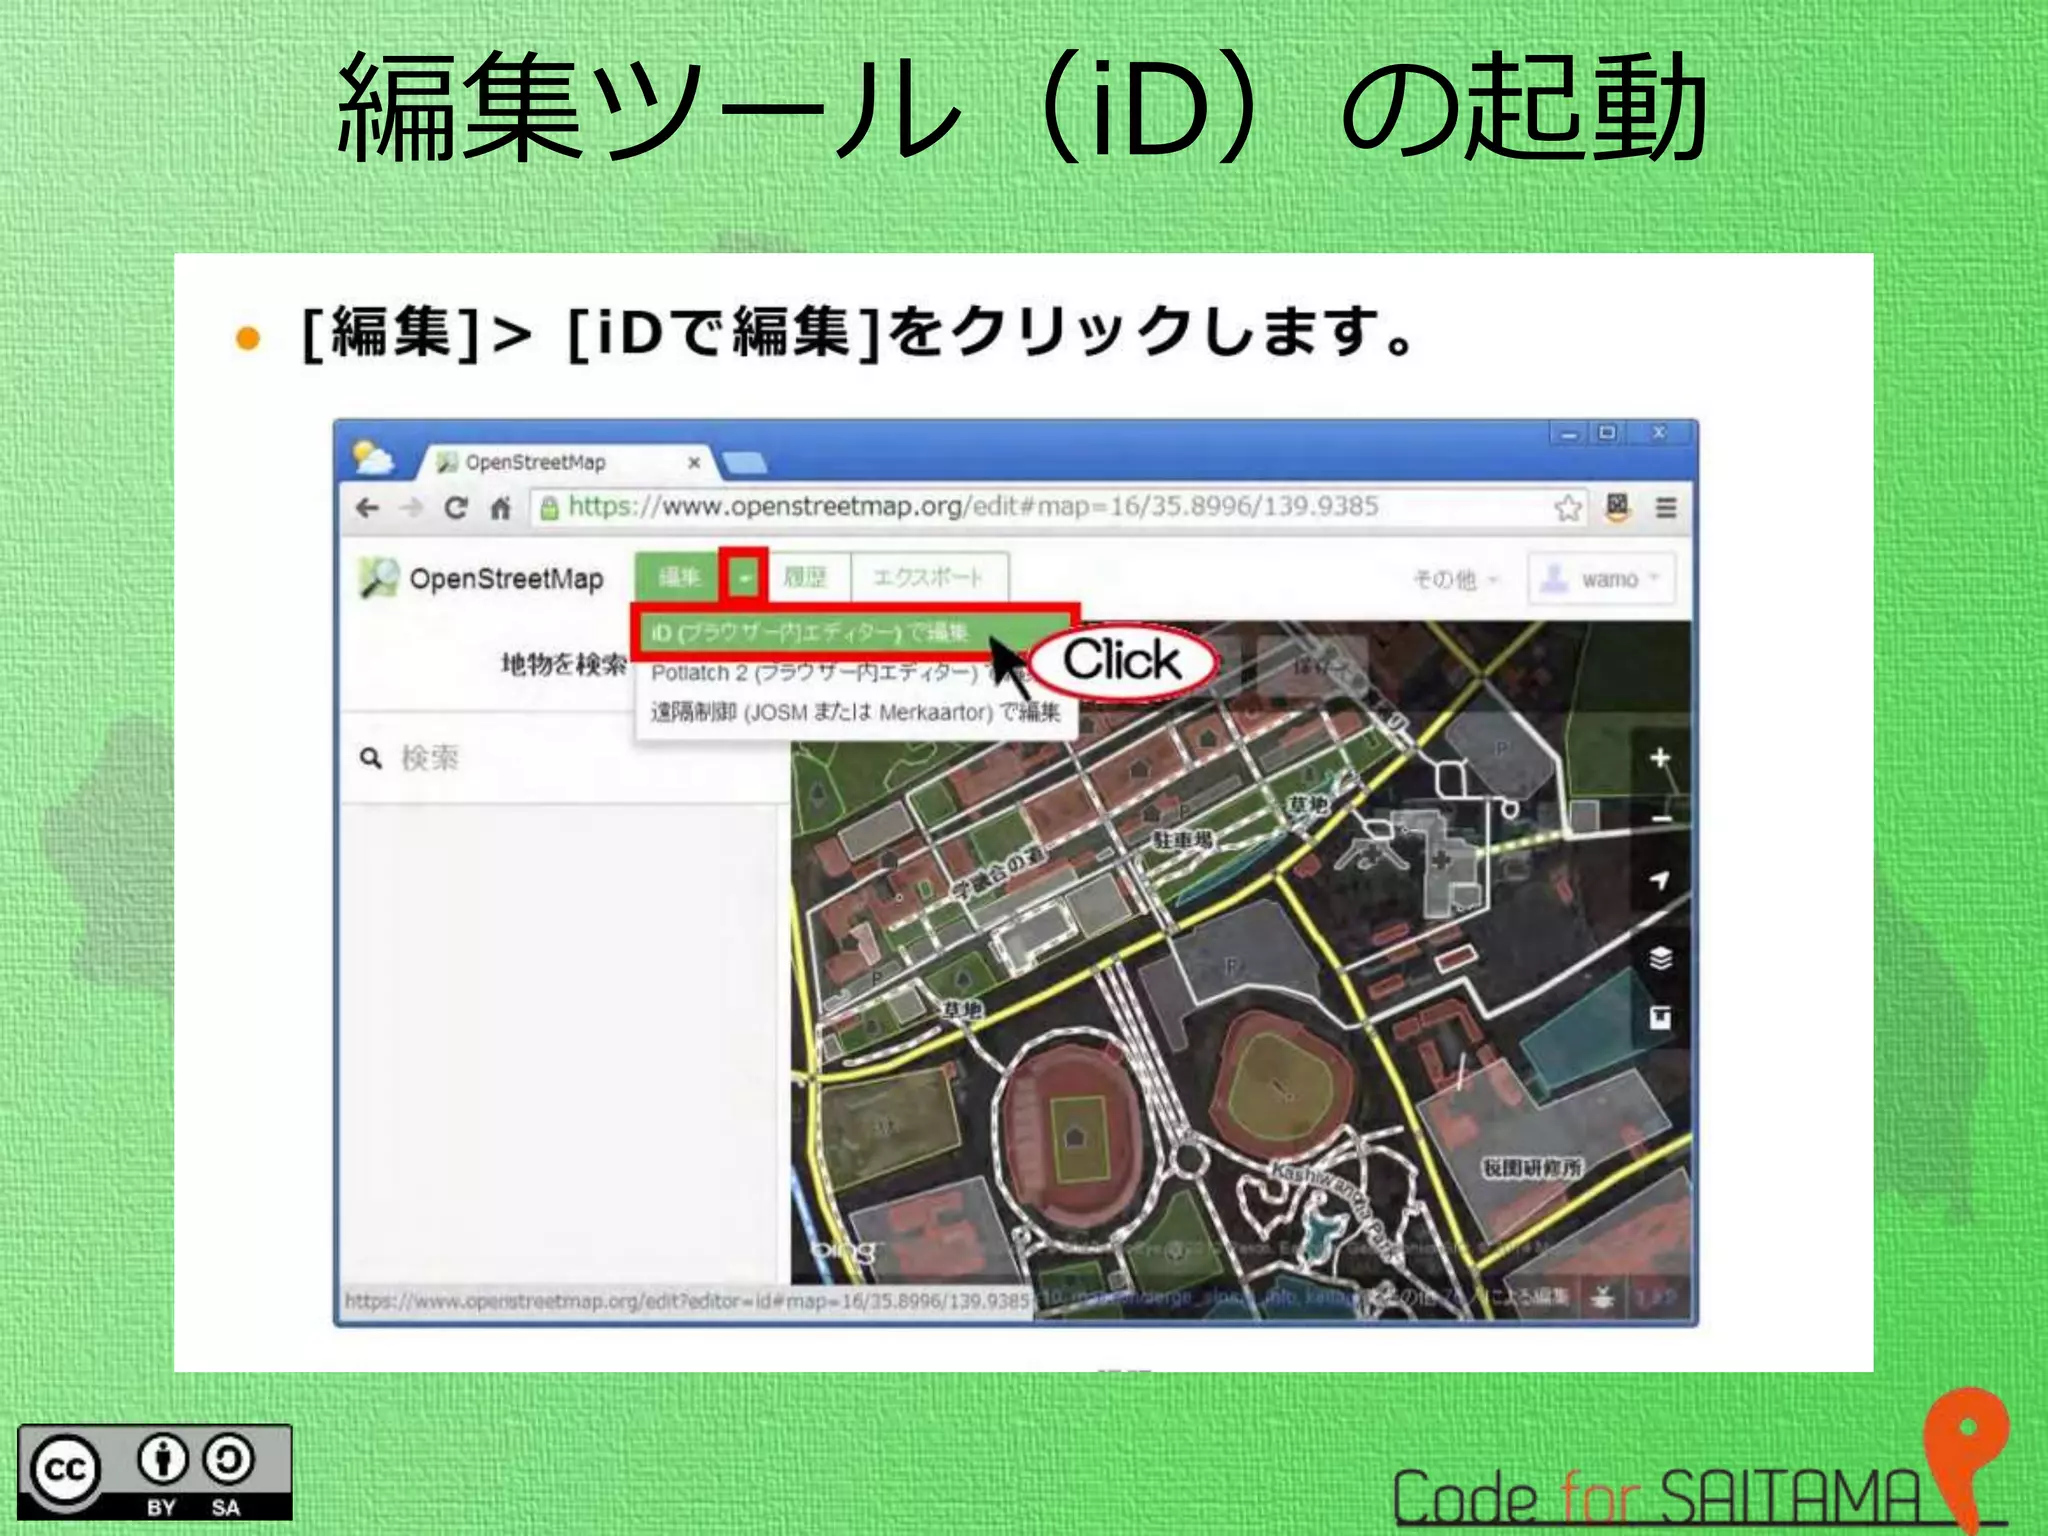
Task: Bookmark the page with the star icon
Action: pos(1567,508)
